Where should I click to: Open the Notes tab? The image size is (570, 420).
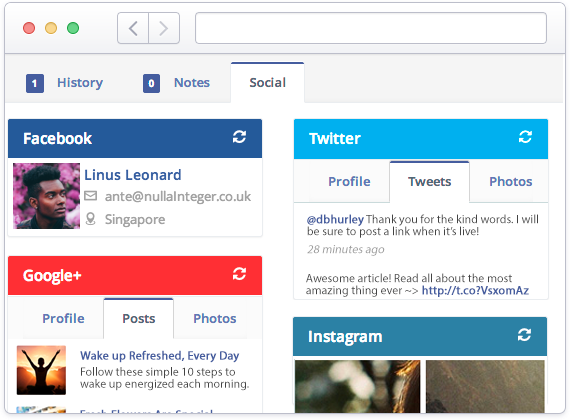tap(177, 83)
